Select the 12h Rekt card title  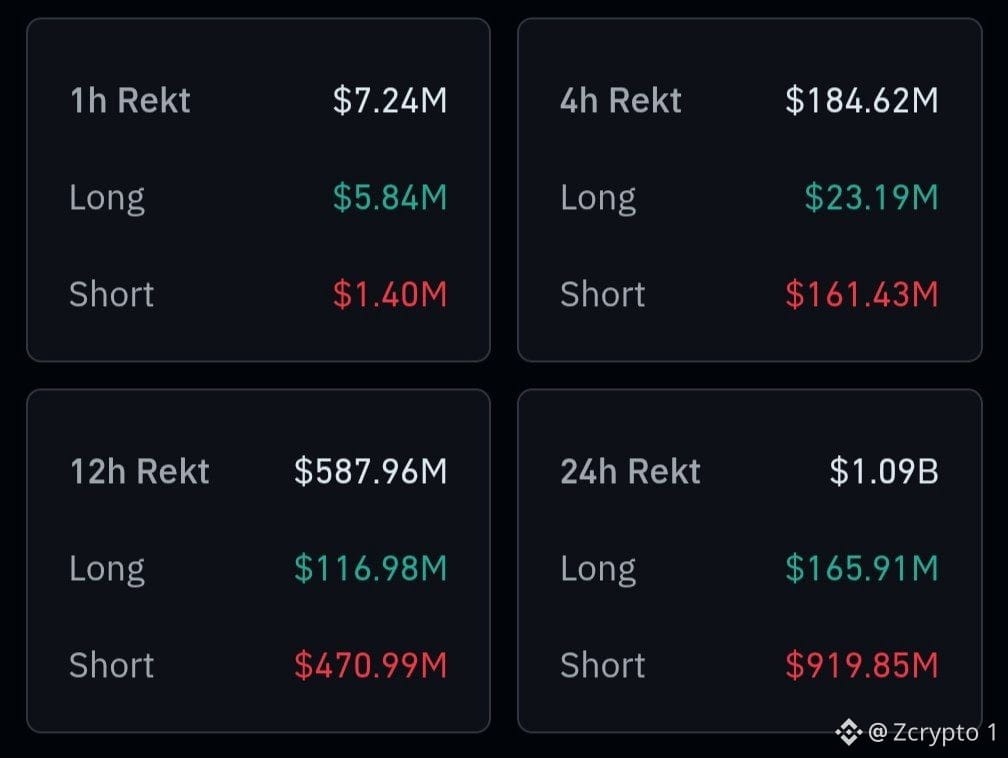tap(140, 472)
